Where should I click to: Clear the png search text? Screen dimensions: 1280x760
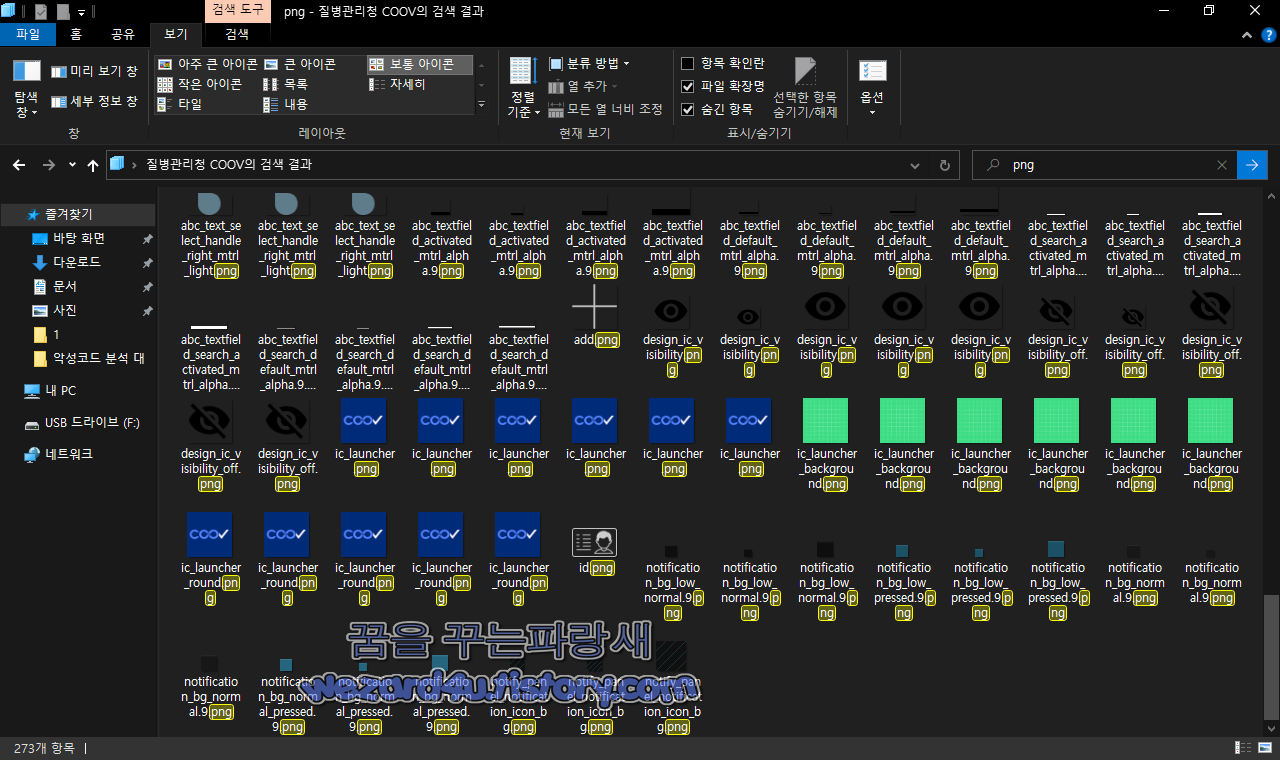[x=1221, y=165]
